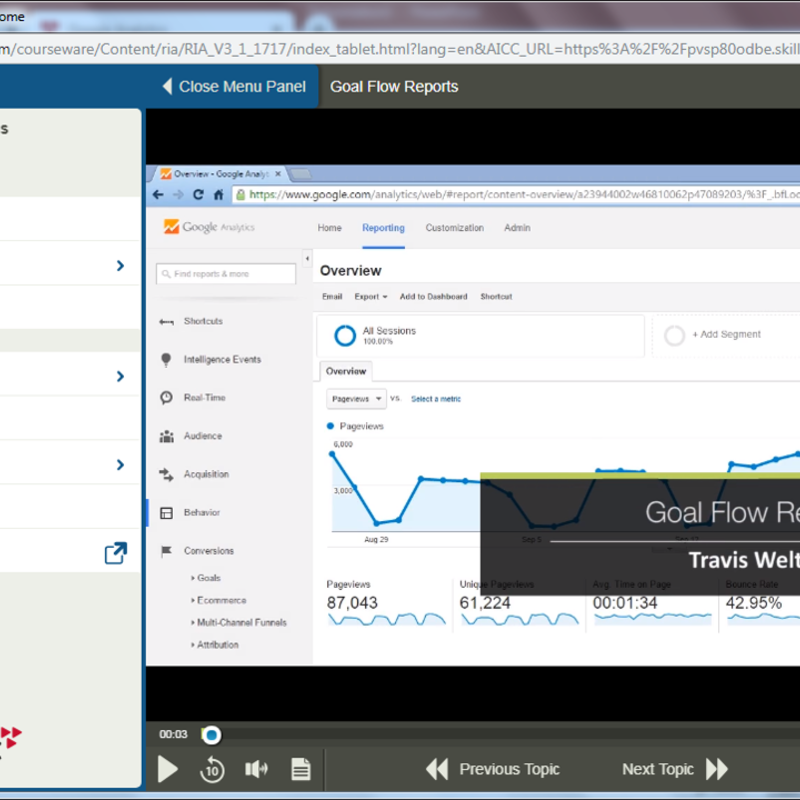Viewport: 800px width, 800px height.
Task: Expand Multi-Channel Funnels item
Action: pyautogui.click(x=239, y=622)
